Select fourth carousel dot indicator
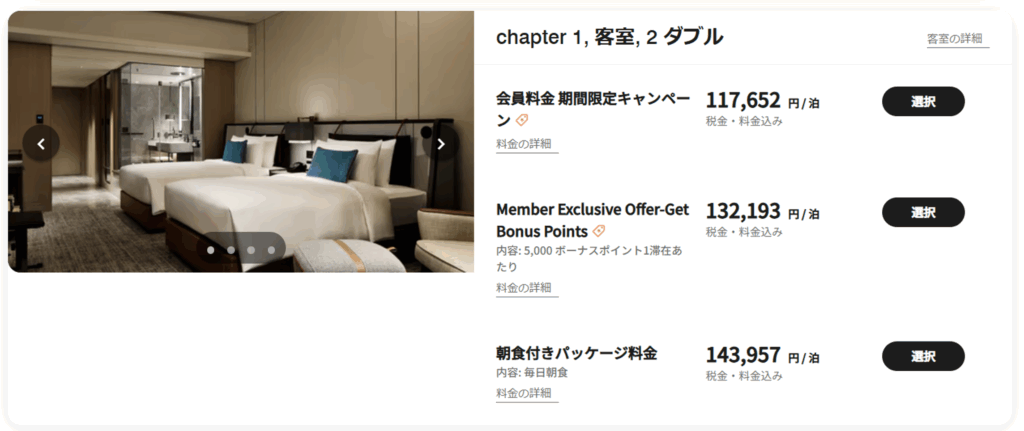This screenshot has width=1024, height=431. (x=271, y=250)
